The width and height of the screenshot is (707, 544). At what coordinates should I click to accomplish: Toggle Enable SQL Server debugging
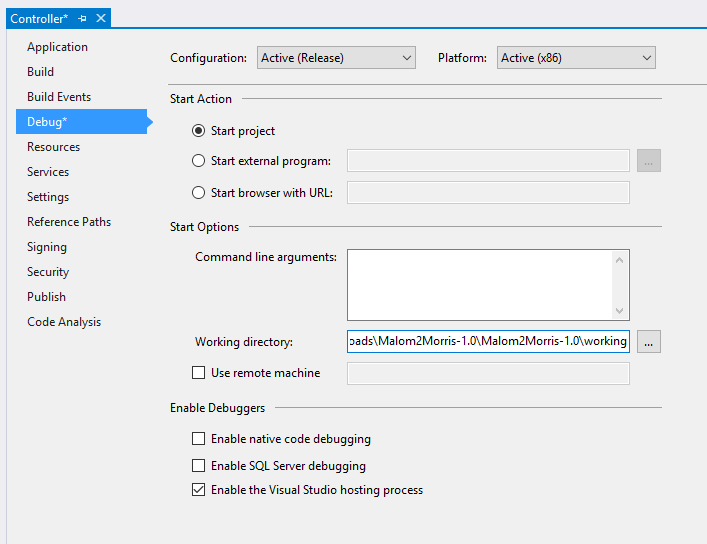[x=198, y=465]
